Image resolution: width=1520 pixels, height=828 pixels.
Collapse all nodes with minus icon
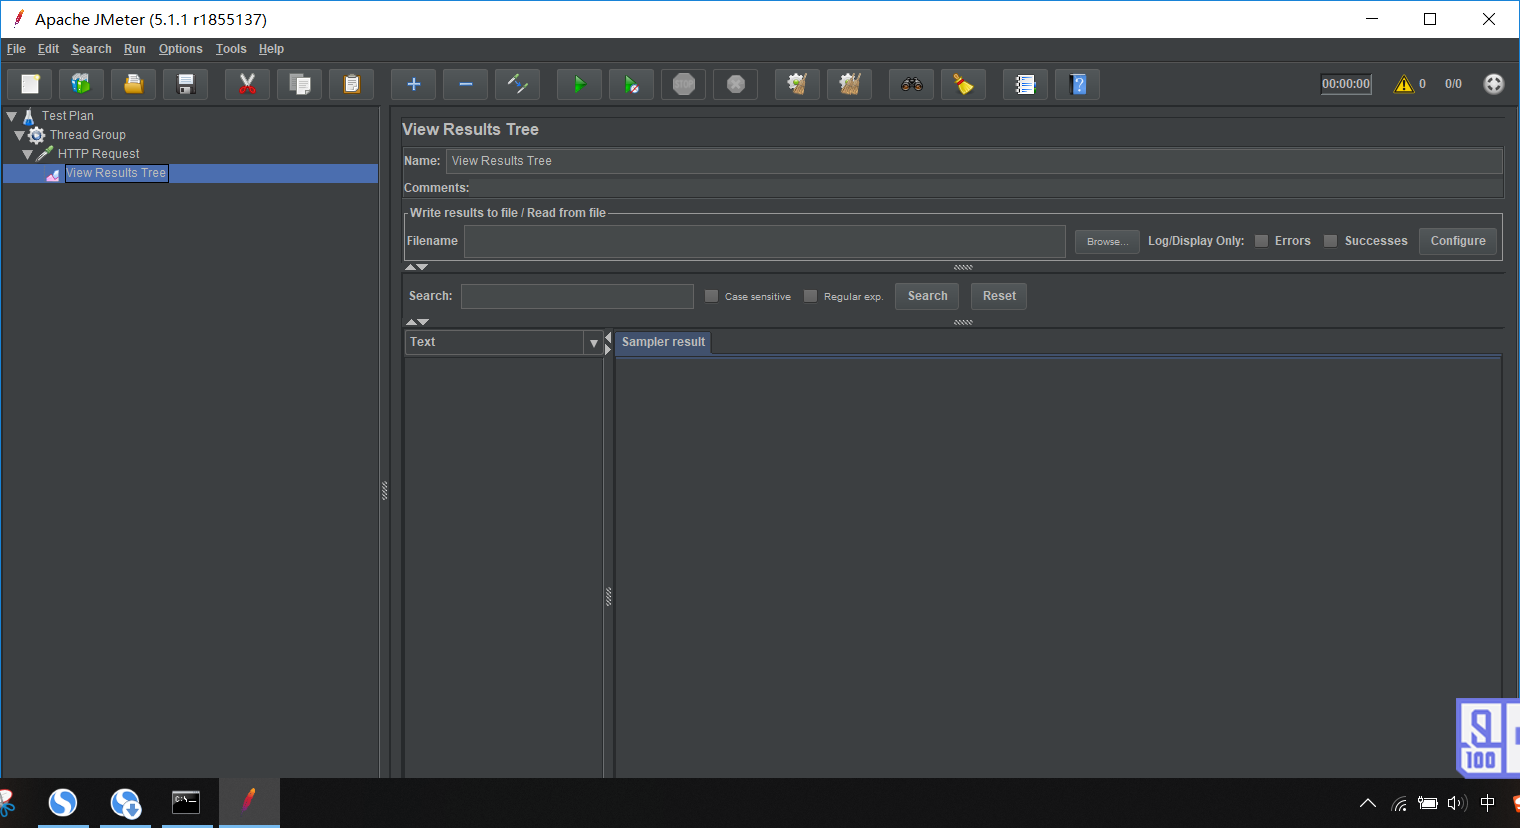(465, 85)
